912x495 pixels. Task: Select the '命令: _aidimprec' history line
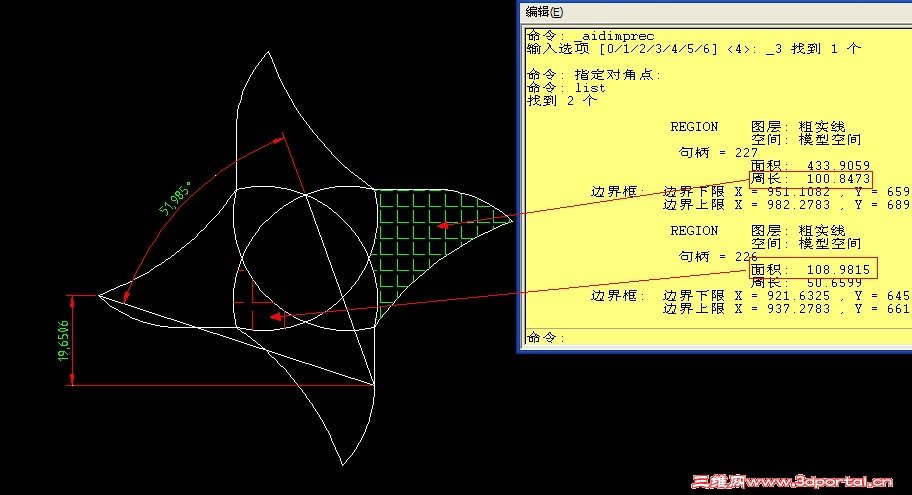point(590,36)
